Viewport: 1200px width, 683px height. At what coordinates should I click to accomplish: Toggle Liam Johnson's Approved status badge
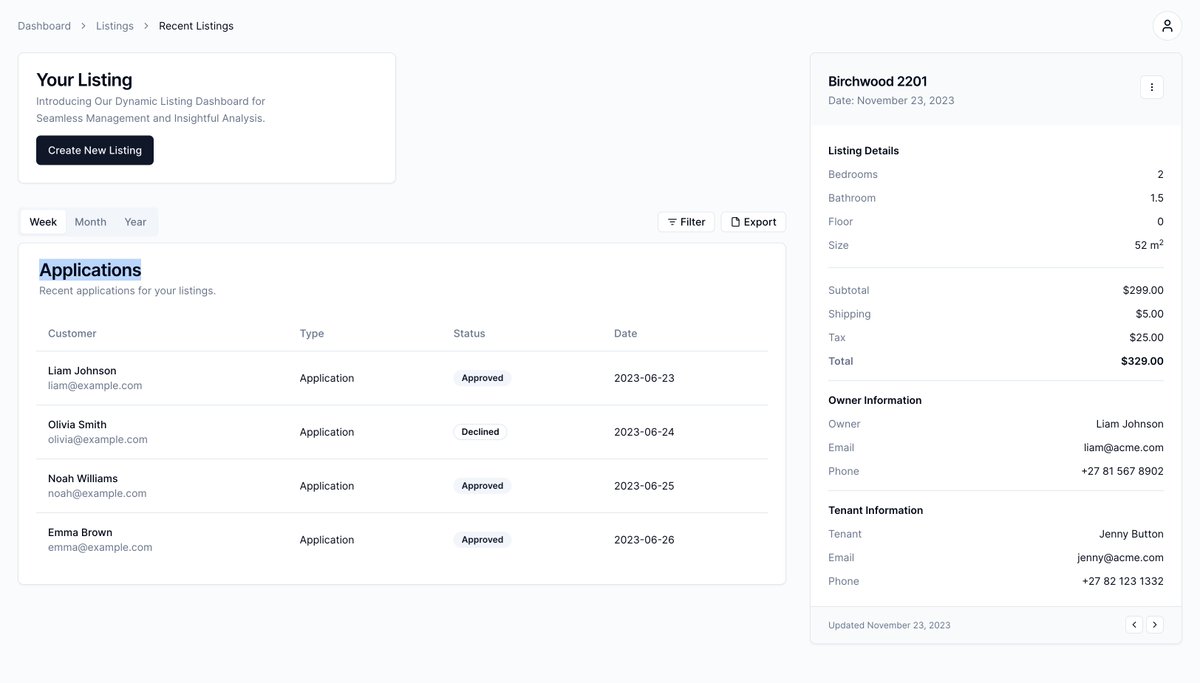point(482,377)
